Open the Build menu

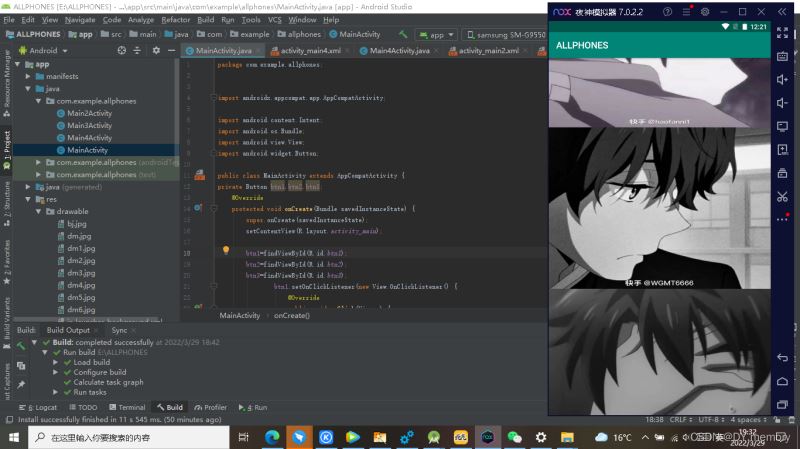(x=205, y=19)
